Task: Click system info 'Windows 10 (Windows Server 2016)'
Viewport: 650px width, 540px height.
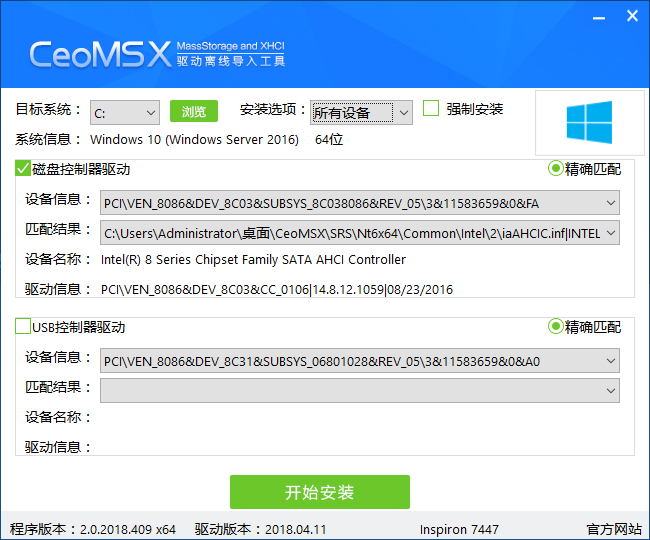Action: (x=194, y=140)
